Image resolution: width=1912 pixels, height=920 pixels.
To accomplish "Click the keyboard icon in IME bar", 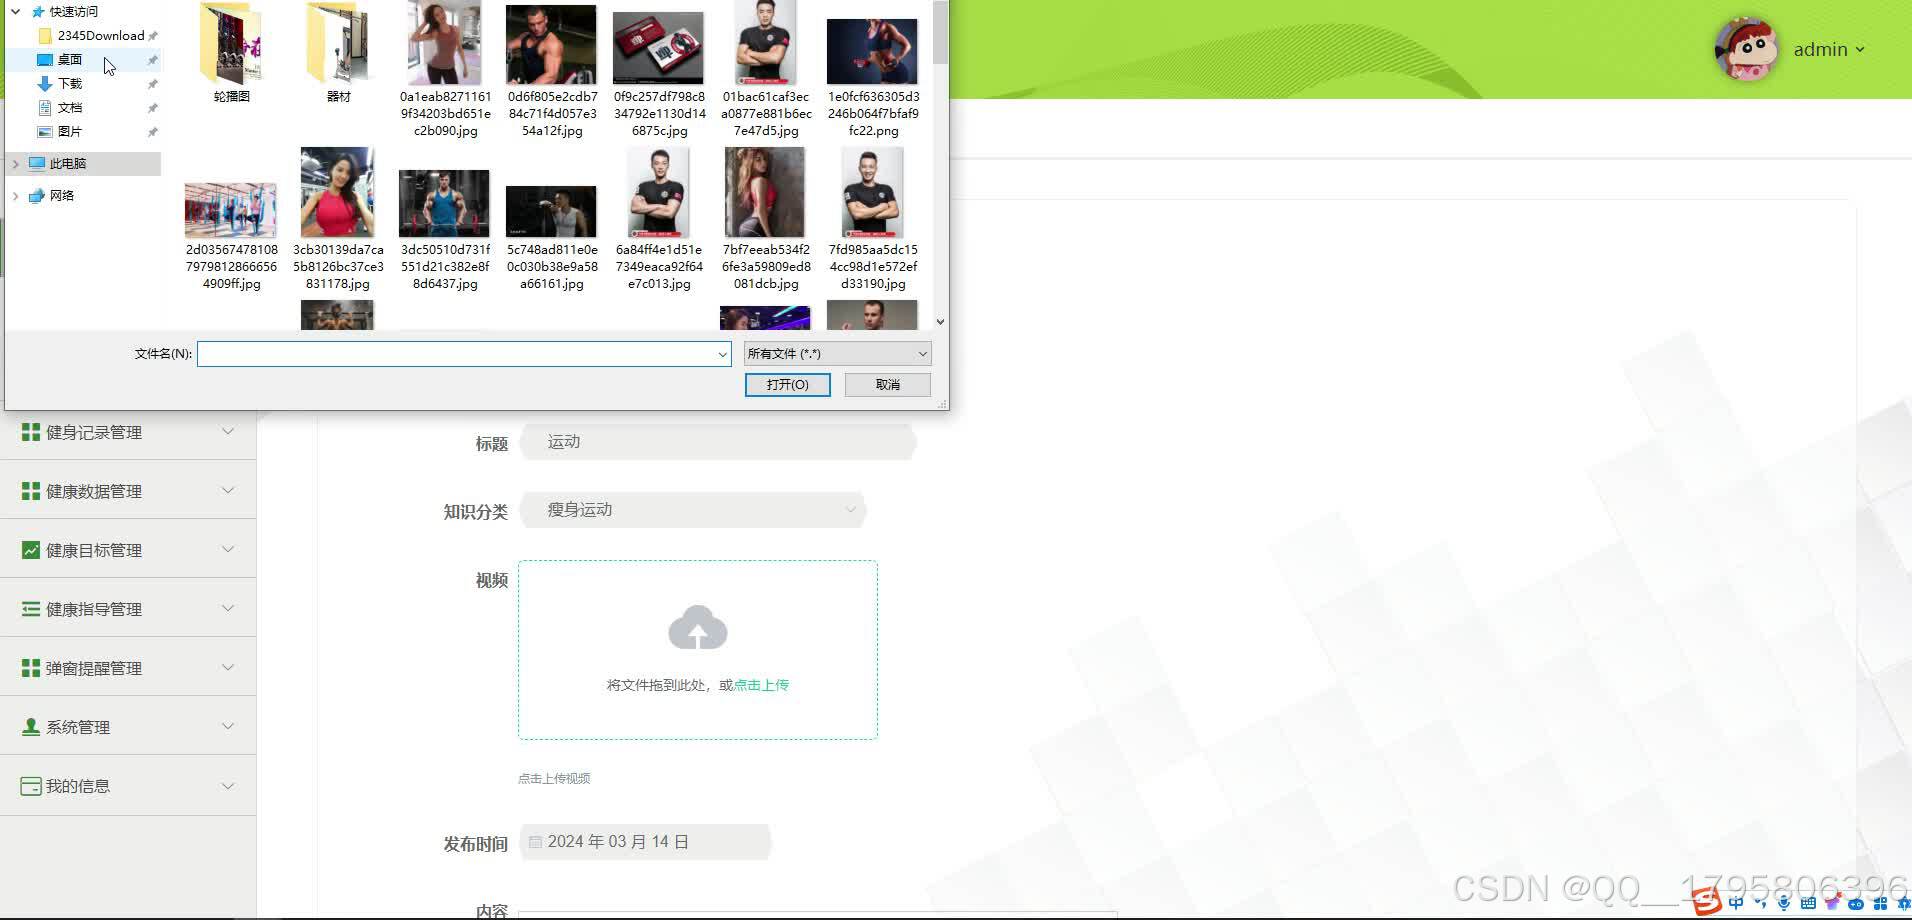I will click(x=1808, y=903).
